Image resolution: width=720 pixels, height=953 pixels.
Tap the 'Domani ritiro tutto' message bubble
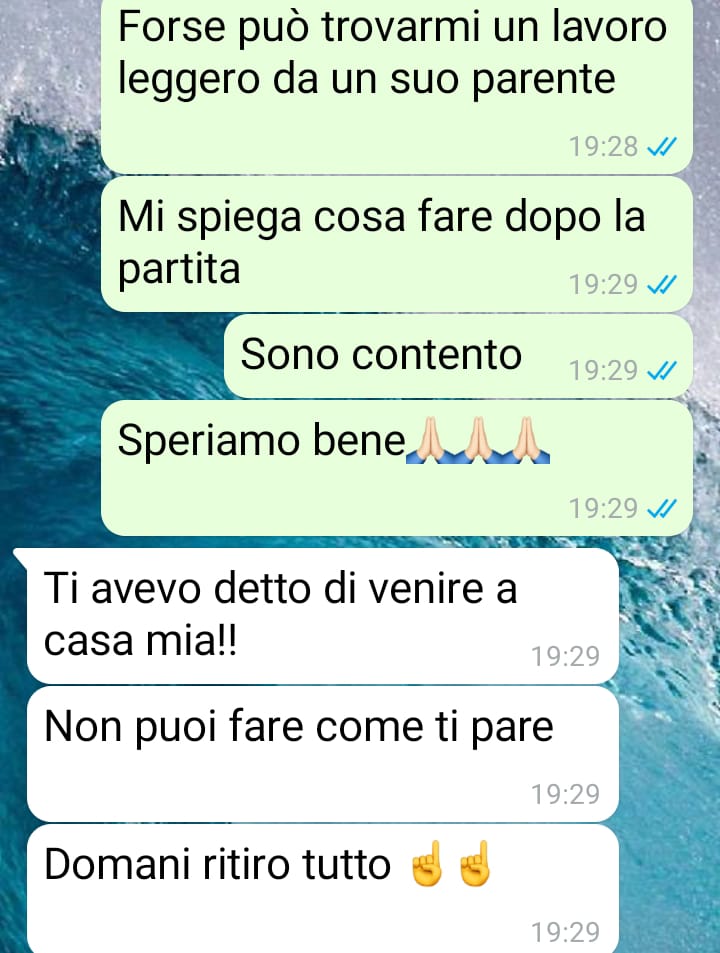tap(323, 889)
